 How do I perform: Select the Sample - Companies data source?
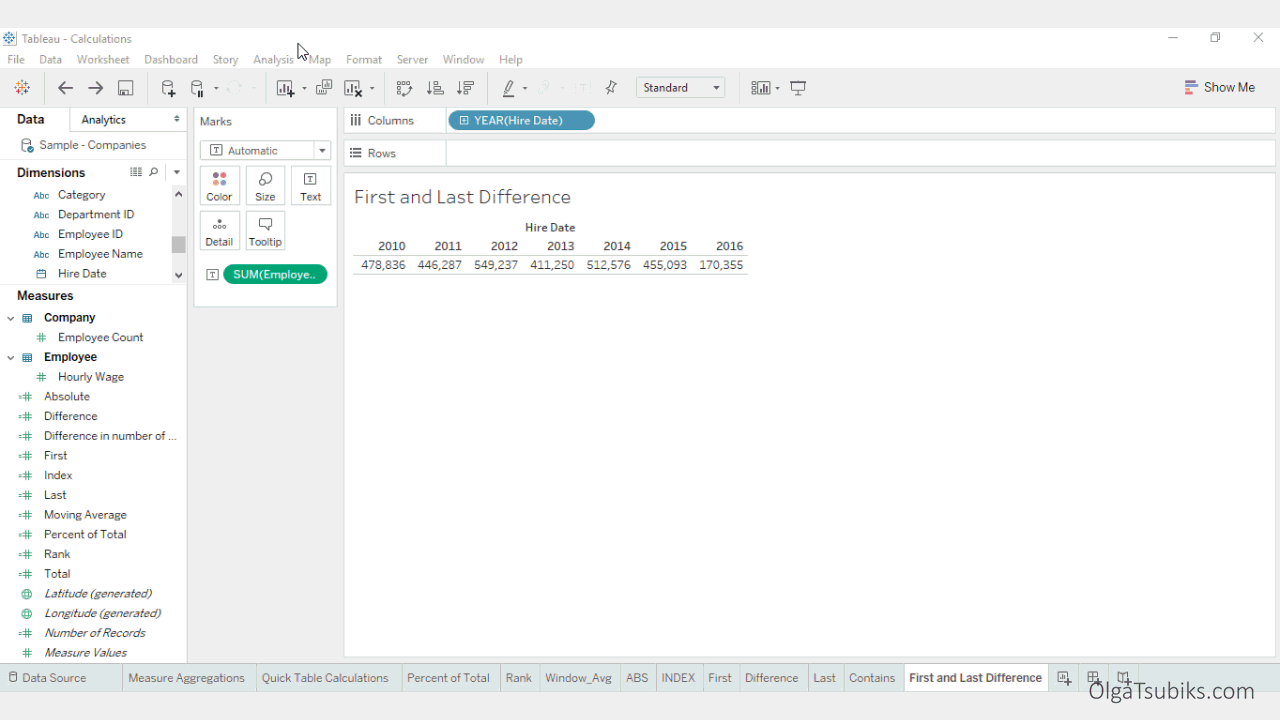(93, 145)
